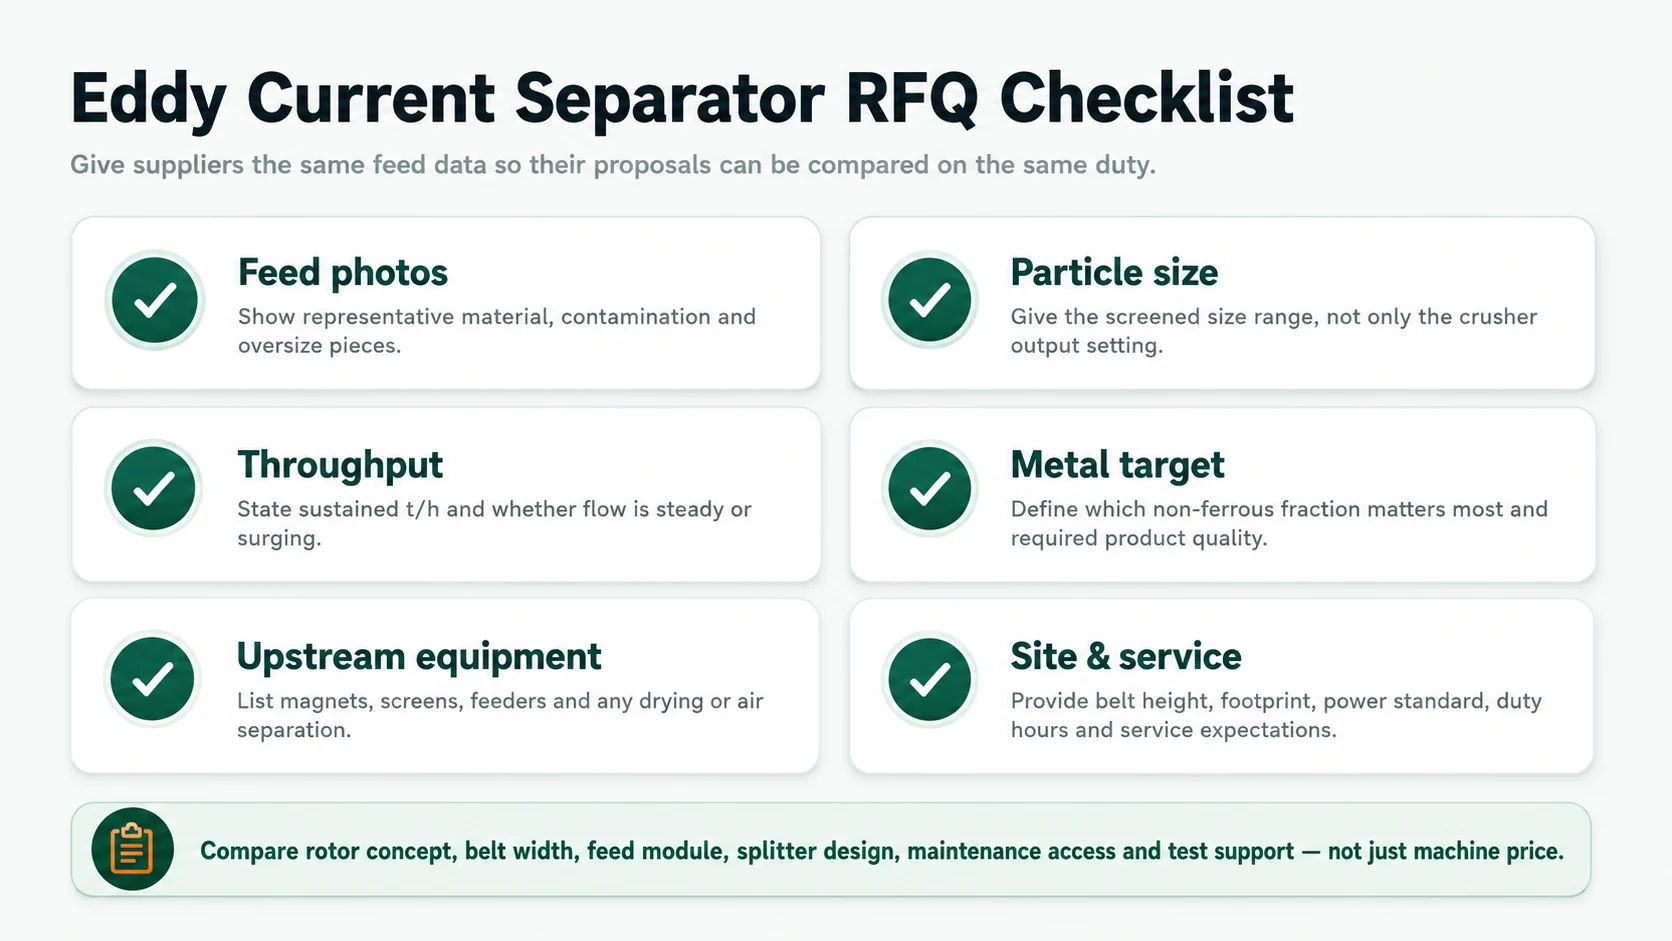Click the Eddy Current Separator RFQ Checklist title
The image size is (1672, 941).
tap(682, 99)
